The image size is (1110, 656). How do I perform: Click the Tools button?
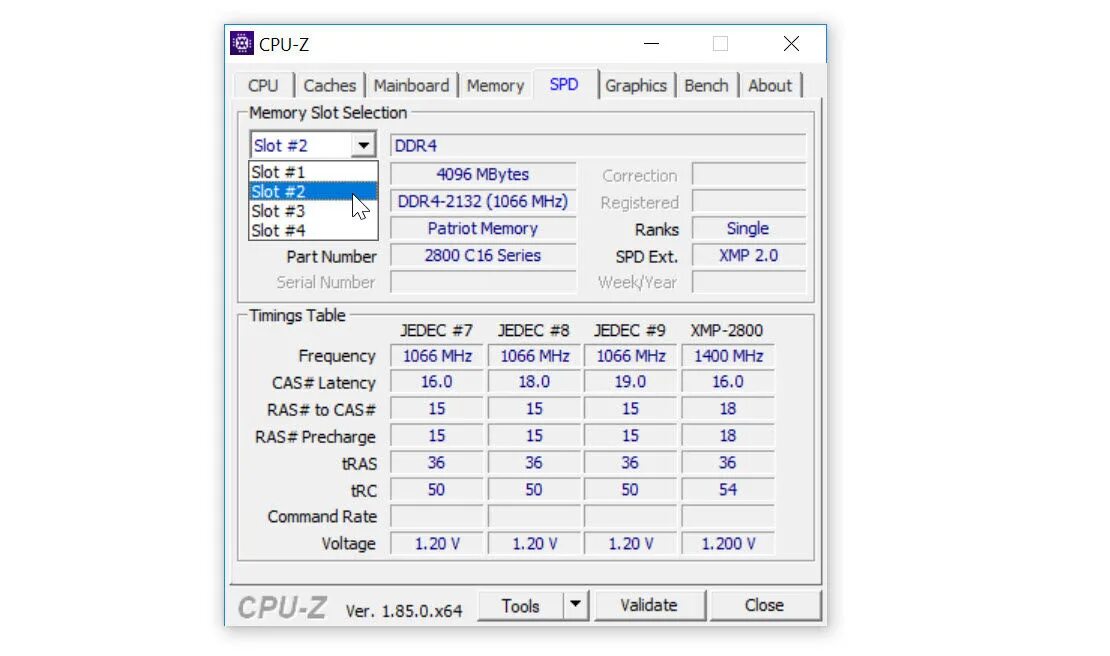[x=520, y=606]
